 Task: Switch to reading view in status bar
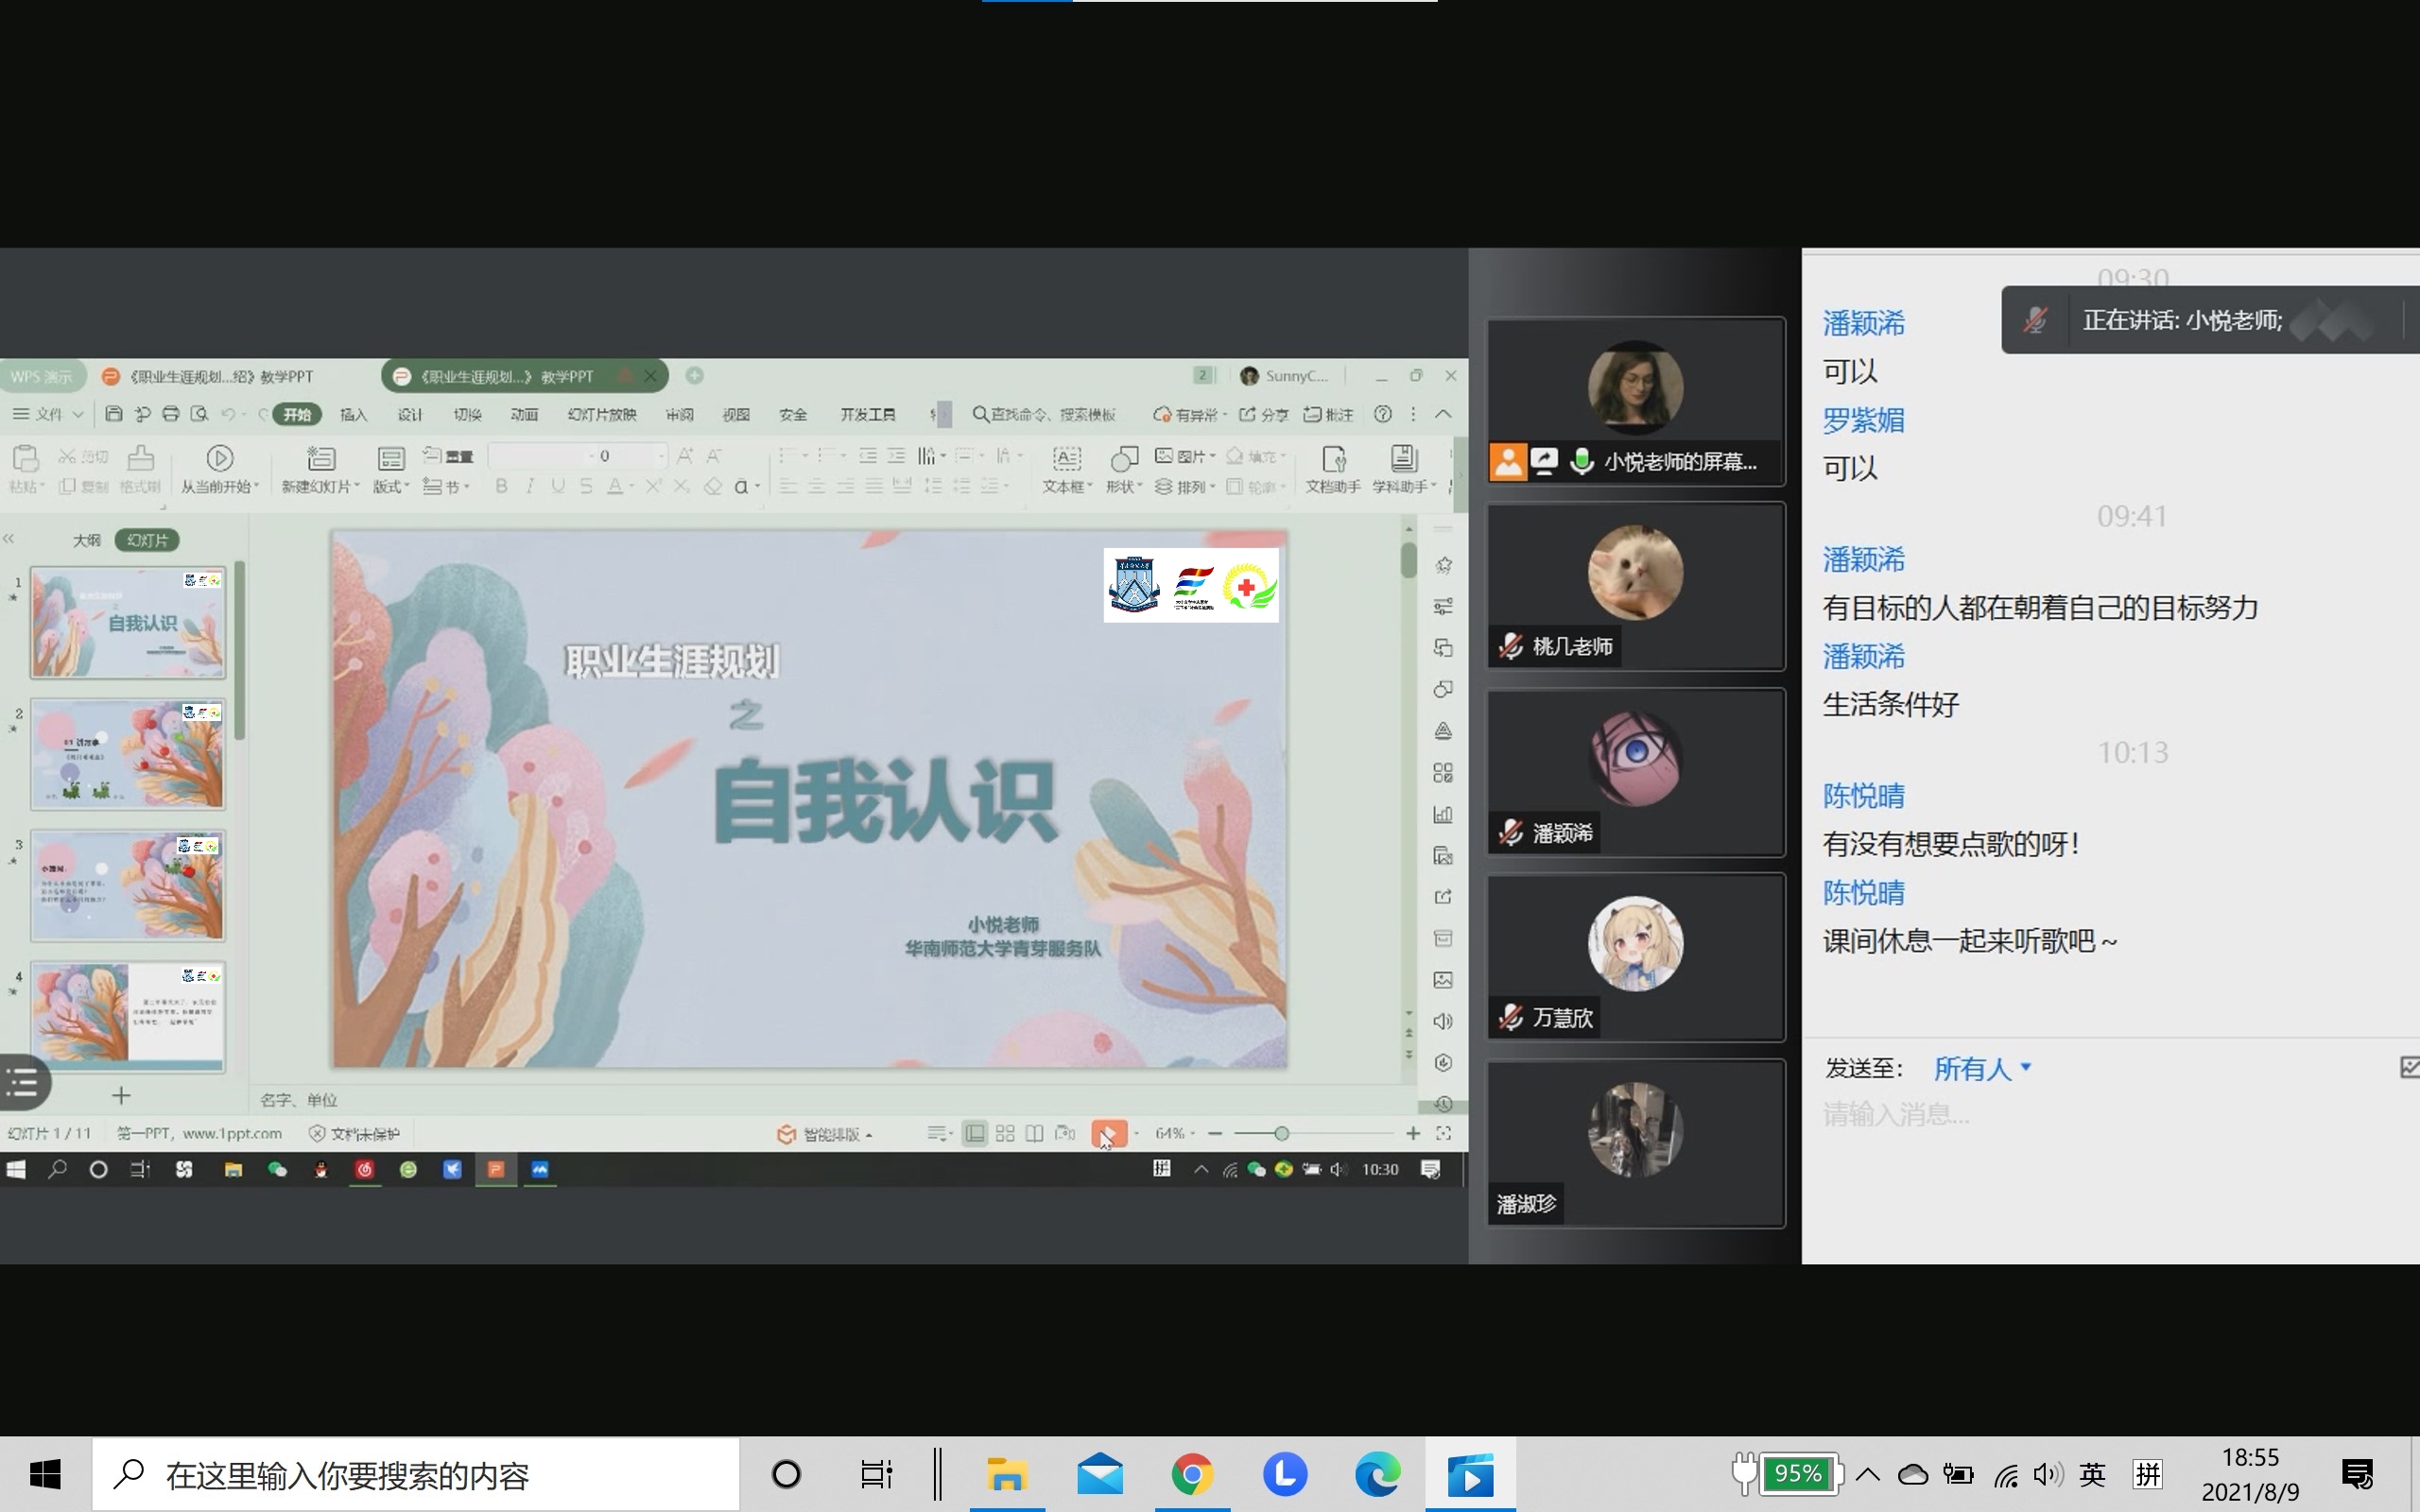(x=1035, y=1133)
